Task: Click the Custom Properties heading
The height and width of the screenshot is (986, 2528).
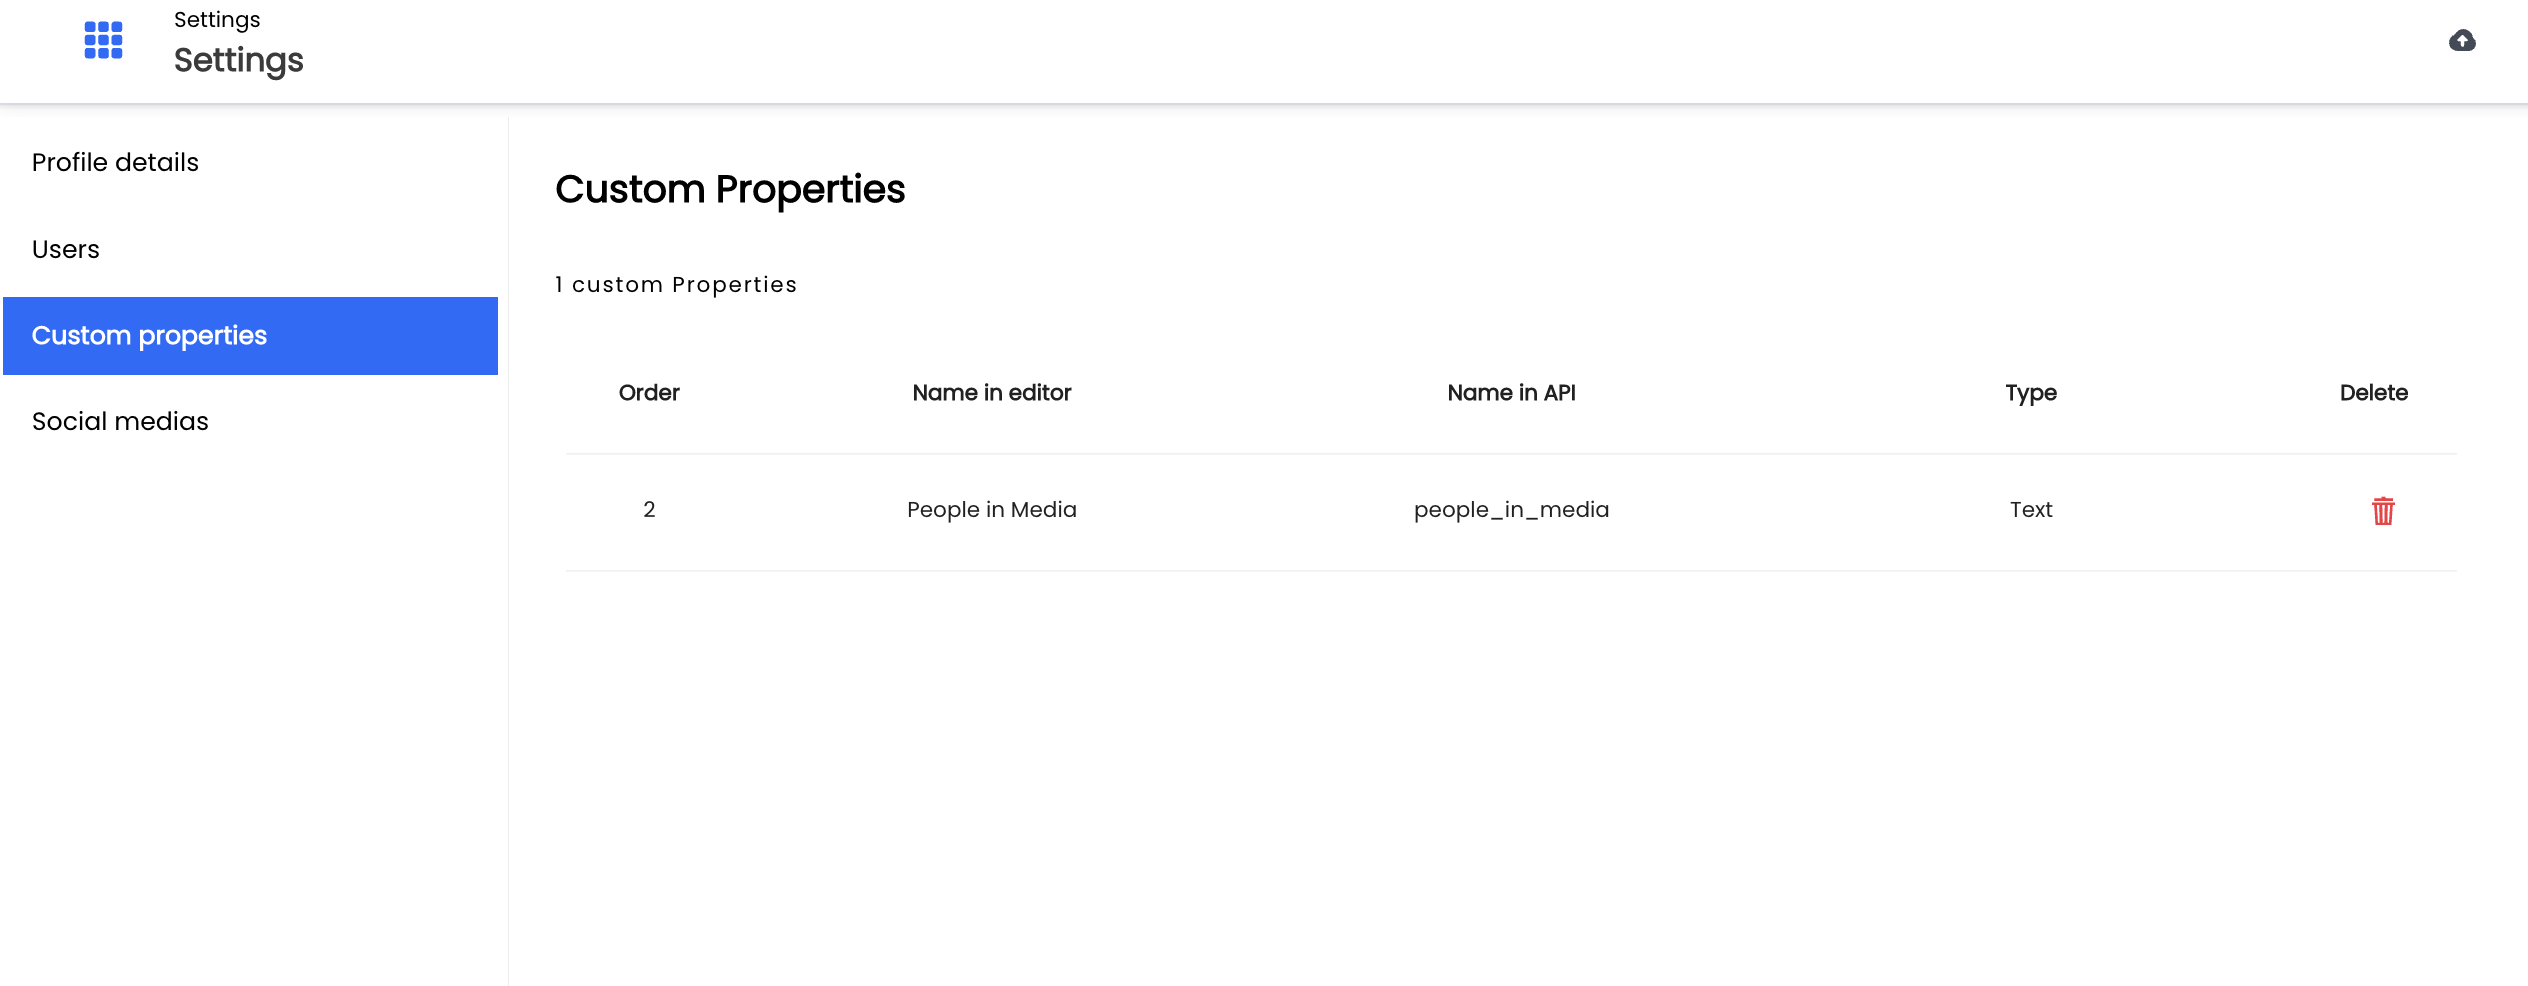Action: click(x=730, y=189)
